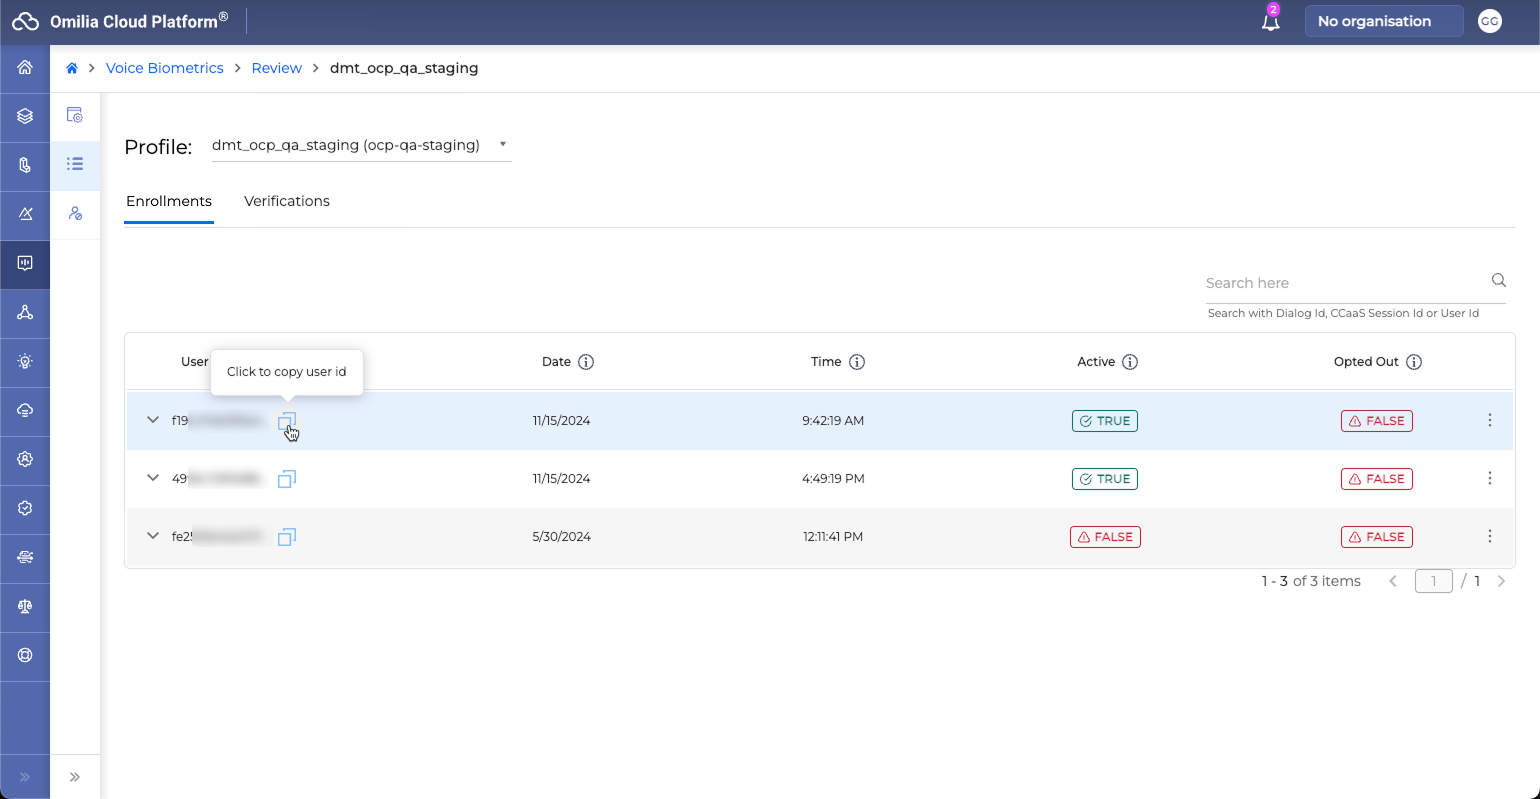Click info icon beside Opted Out header
The height and width of the screenshot is (799, 1540).
click(x=1414, y=362)
